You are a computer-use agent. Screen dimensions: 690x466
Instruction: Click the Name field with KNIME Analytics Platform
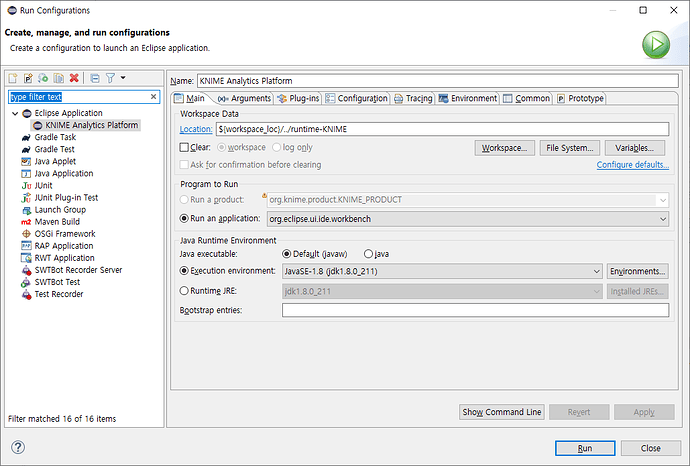click(x=437, y=81)
